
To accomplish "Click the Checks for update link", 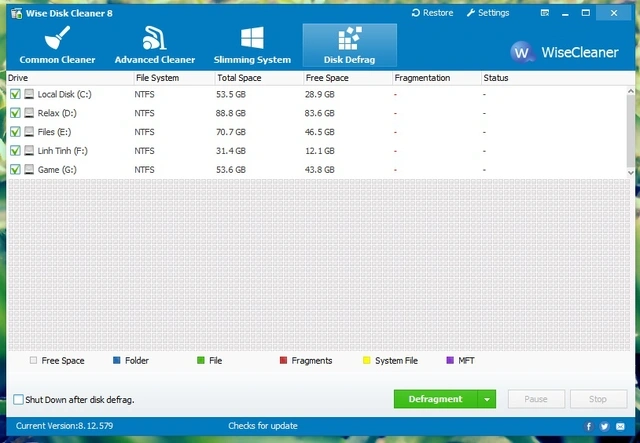I will (x=263, y=426).
